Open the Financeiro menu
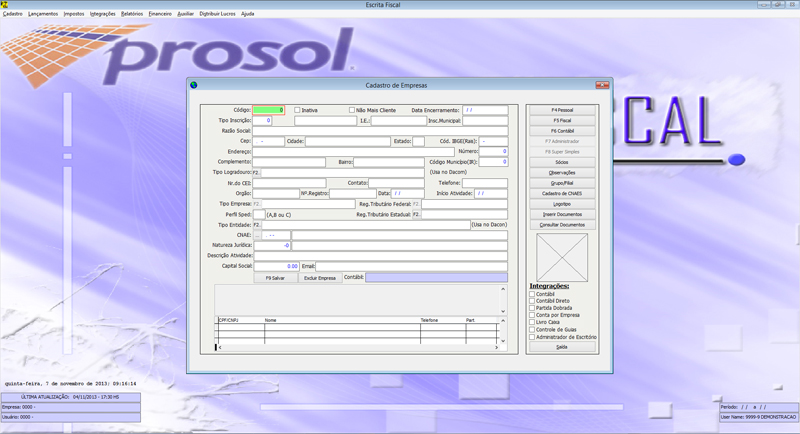The height and width of the screenshot is (434, 800). [x=160, y=14]
